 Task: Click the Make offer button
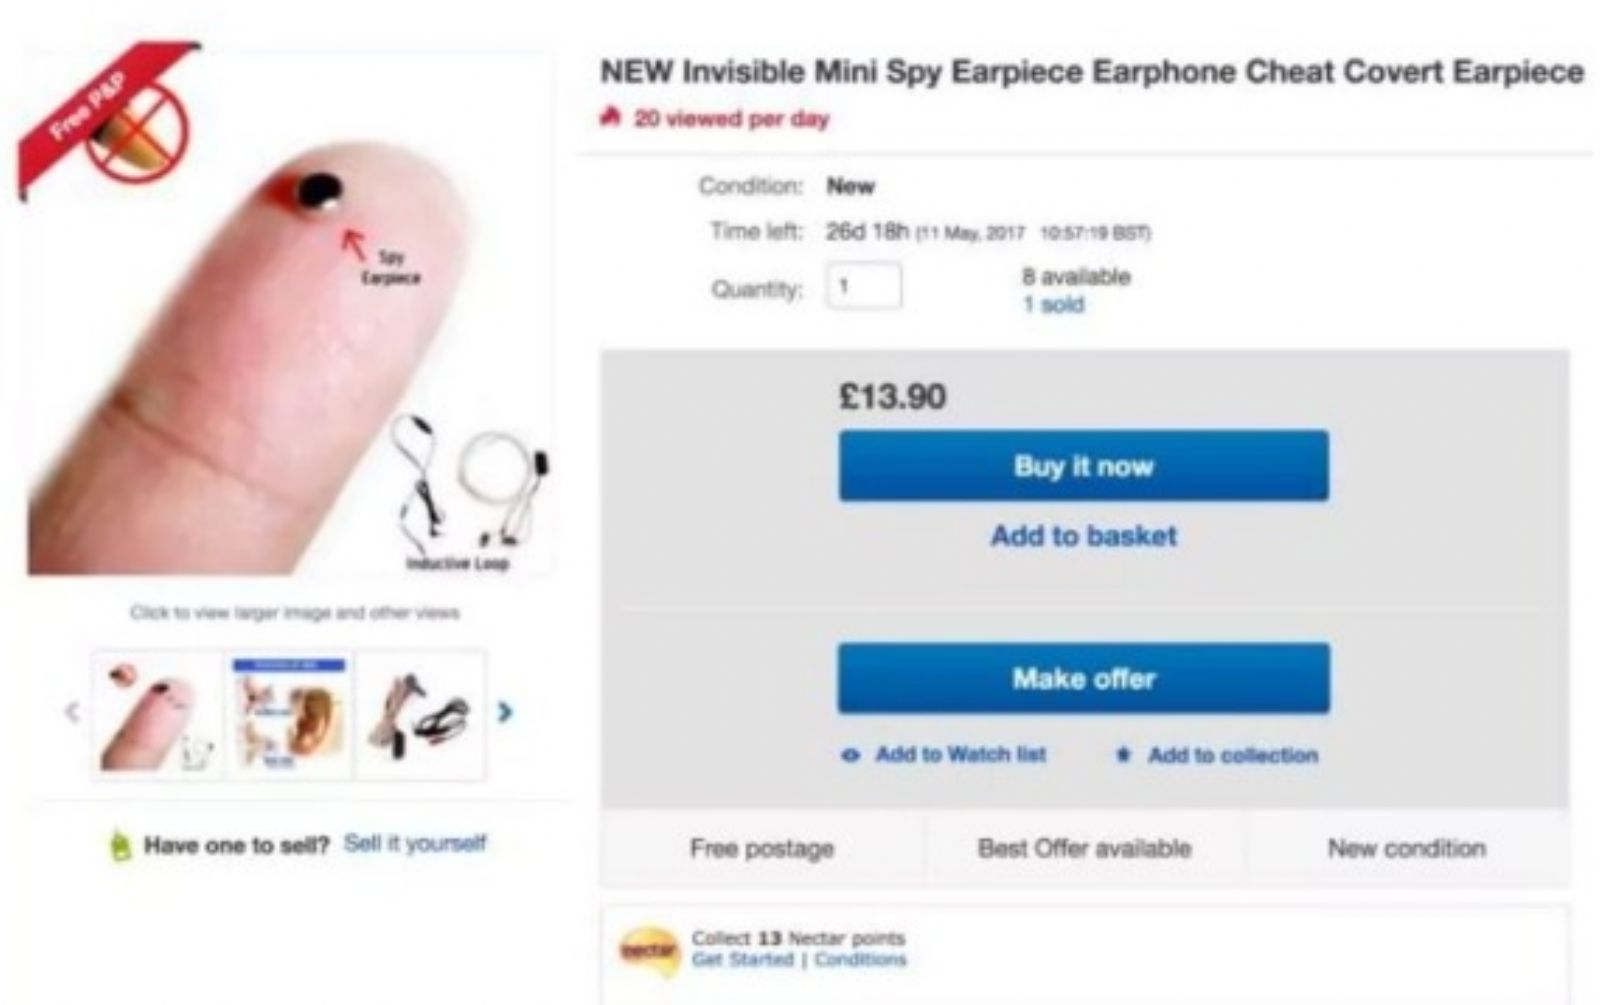coord(1084,678)
